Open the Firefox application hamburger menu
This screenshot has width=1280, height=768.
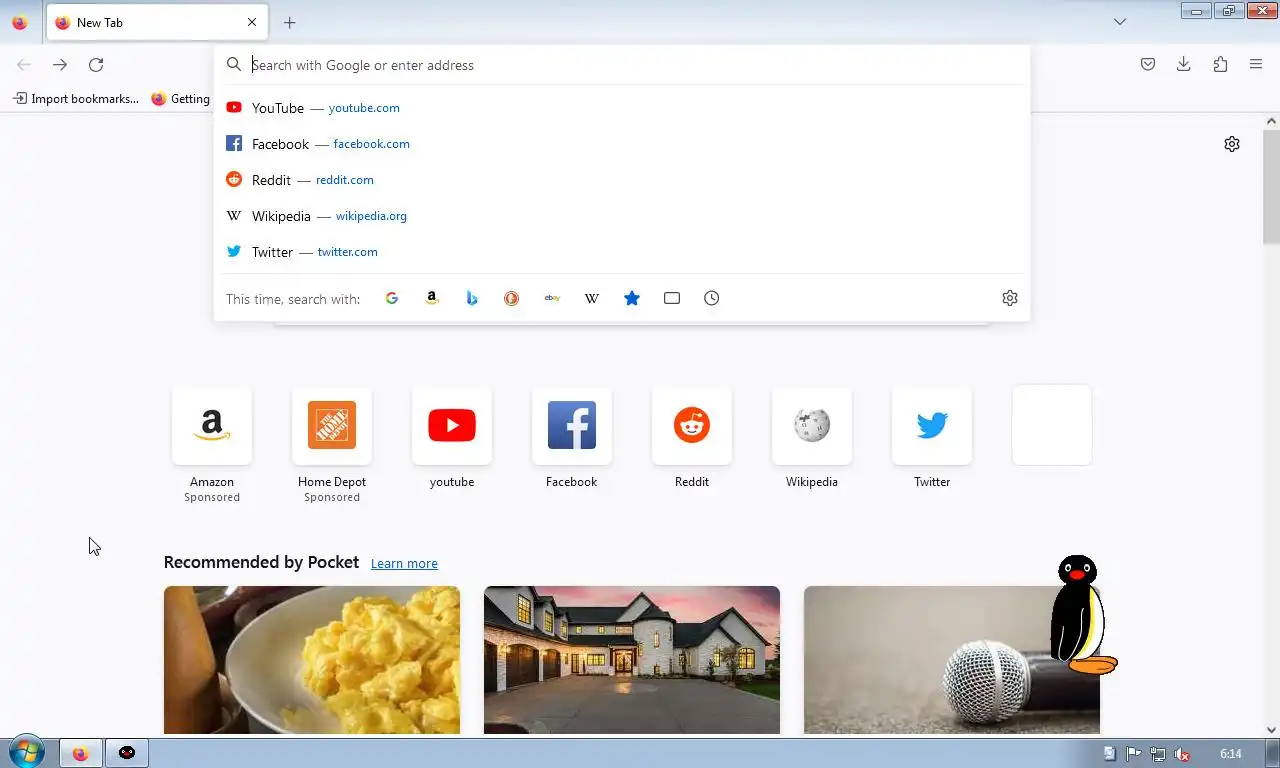(1256, 65)
